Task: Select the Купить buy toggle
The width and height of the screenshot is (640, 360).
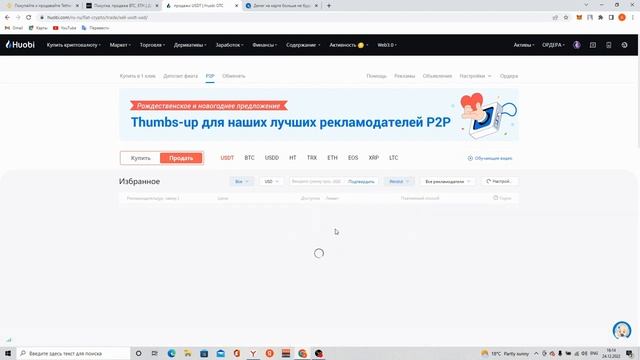Action: 140,158
